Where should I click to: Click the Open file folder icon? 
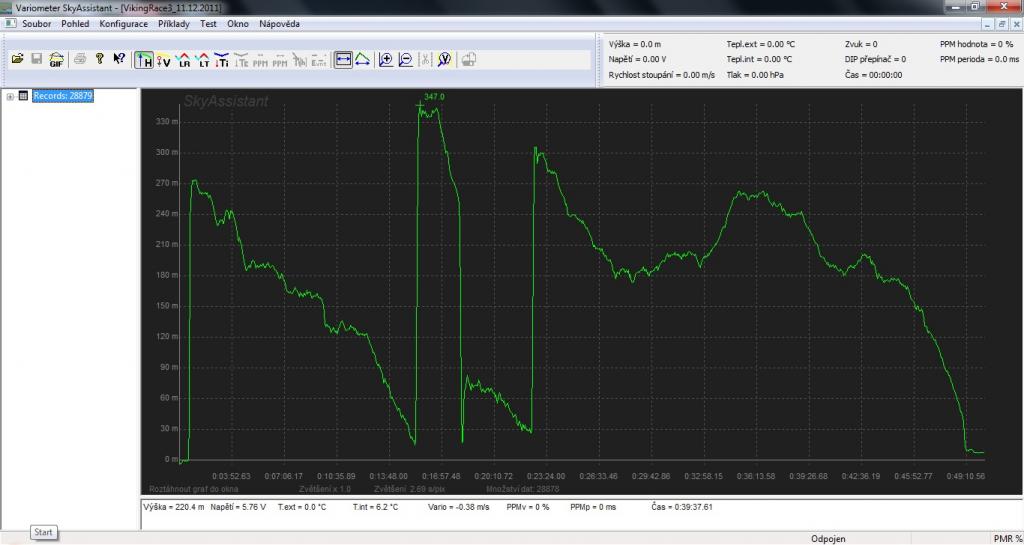point(17,59)
